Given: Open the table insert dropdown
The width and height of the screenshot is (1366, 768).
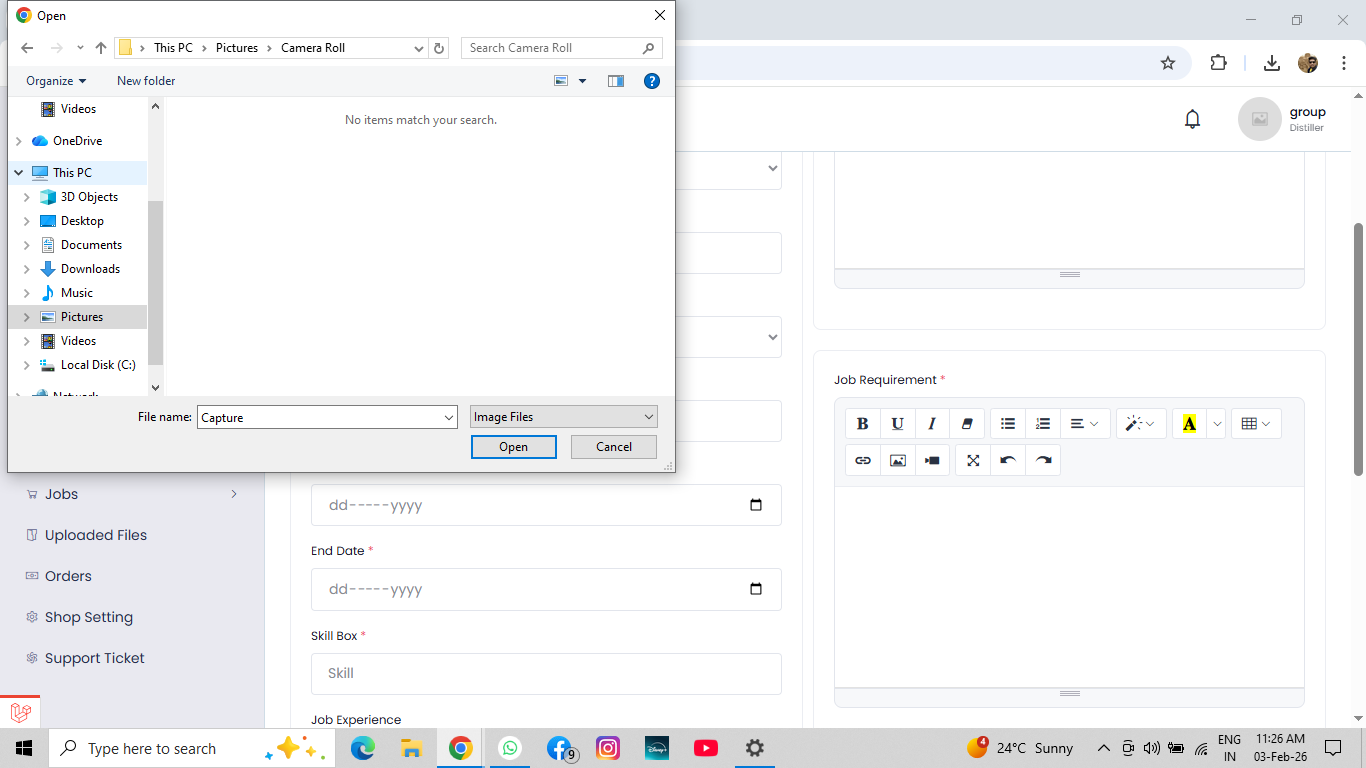Looking at the screenshot, I should point(1255,424).
